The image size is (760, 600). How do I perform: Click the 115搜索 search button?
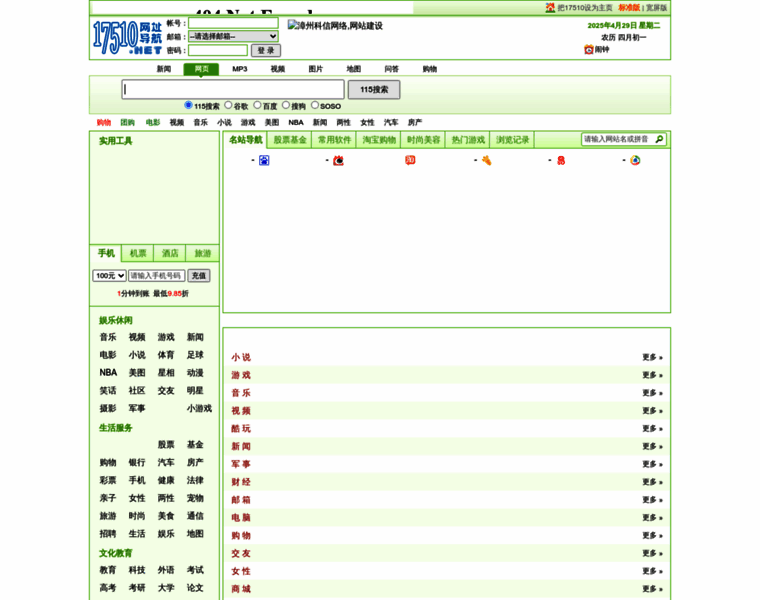[374, 90]
